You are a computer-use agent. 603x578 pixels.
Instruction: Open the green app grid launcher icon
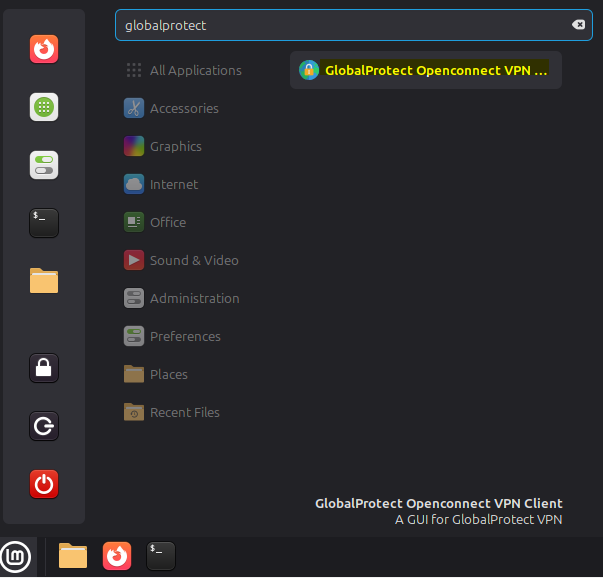pos(44,107)
